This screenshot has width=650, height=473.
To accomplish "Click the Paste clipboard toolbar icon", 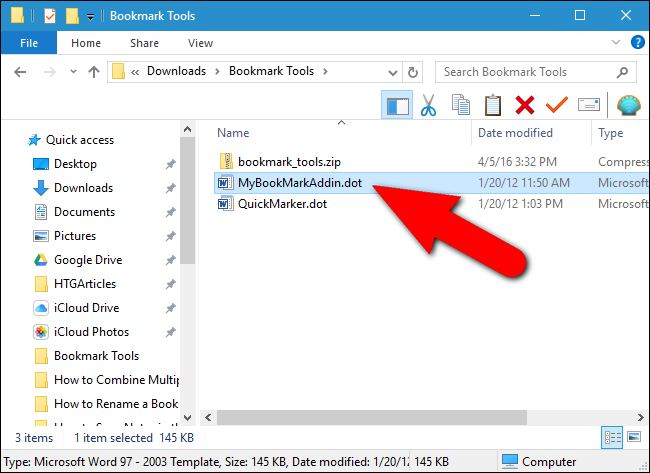I will point(492,105).
